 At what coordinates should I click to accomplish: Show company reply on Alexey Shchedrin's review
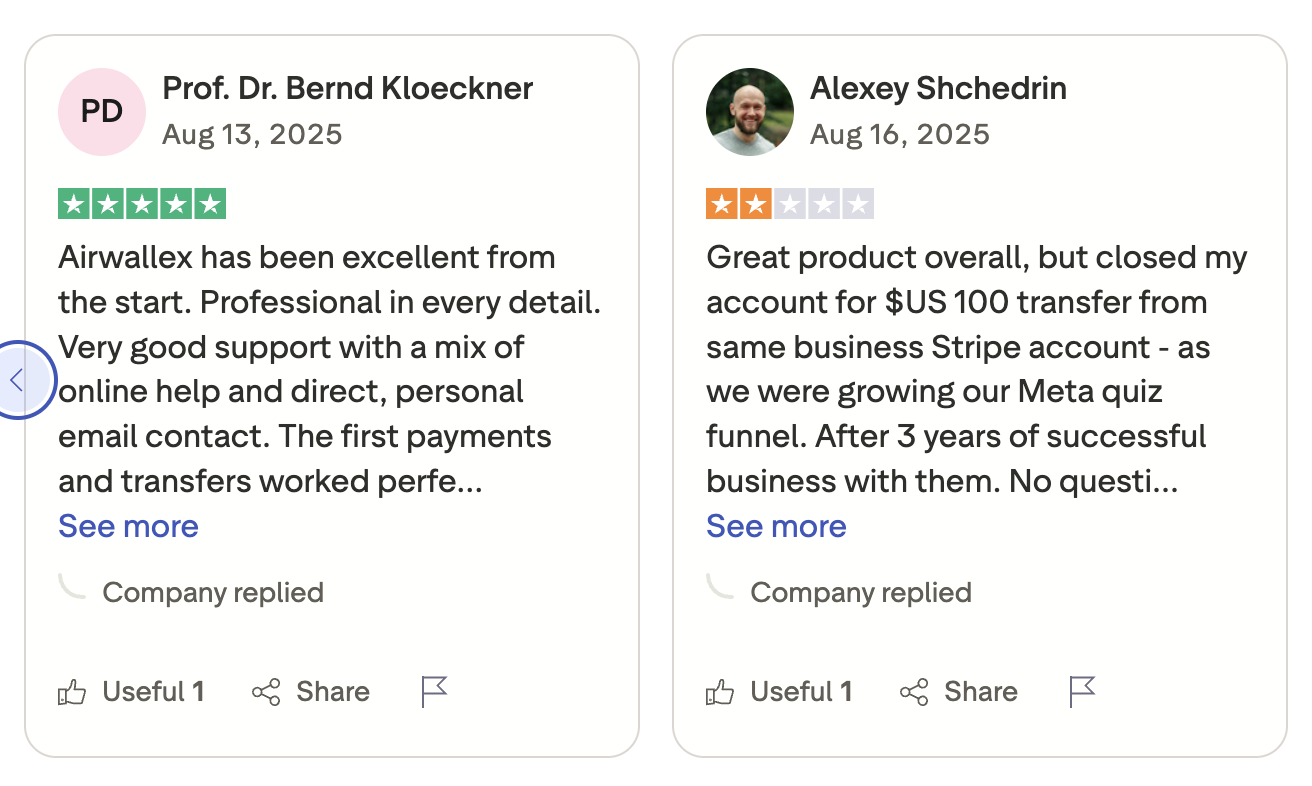point(861,592)
